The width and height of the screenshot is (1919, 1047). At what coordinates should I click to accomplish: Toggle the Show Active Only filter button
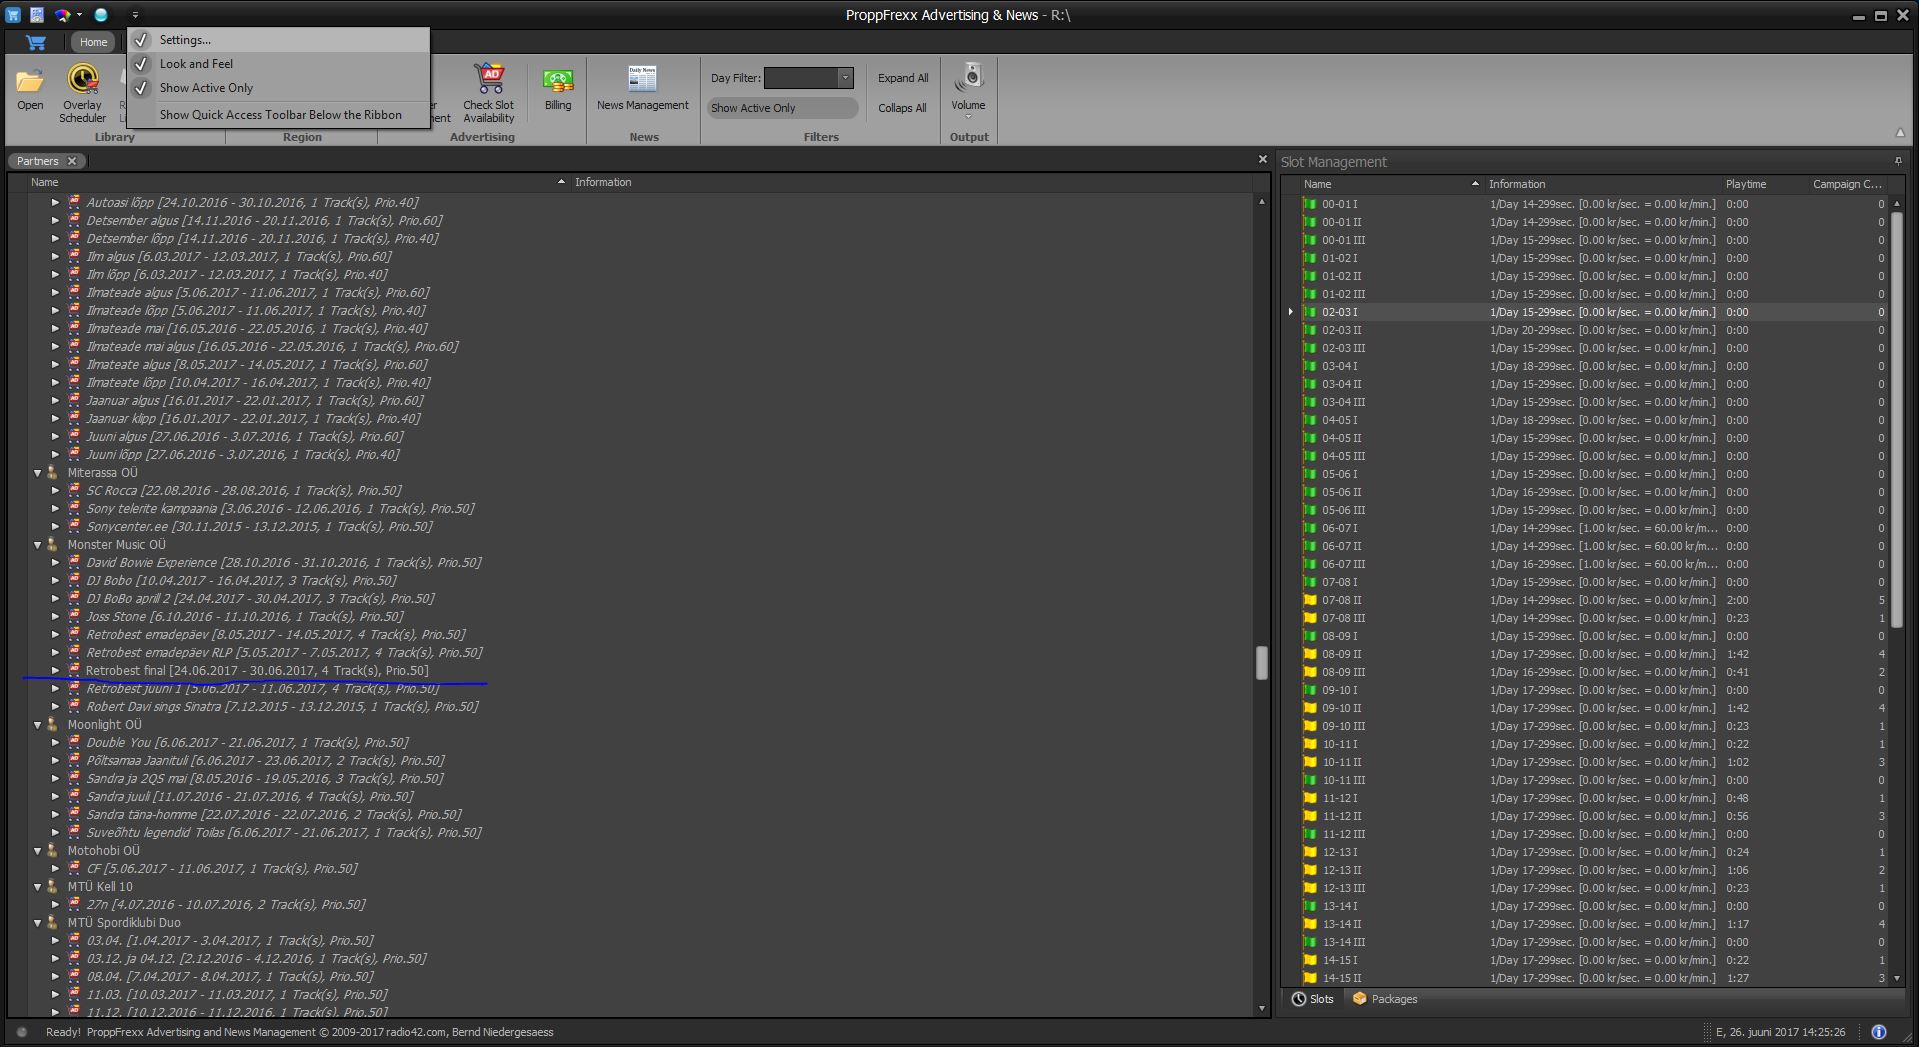782,108
